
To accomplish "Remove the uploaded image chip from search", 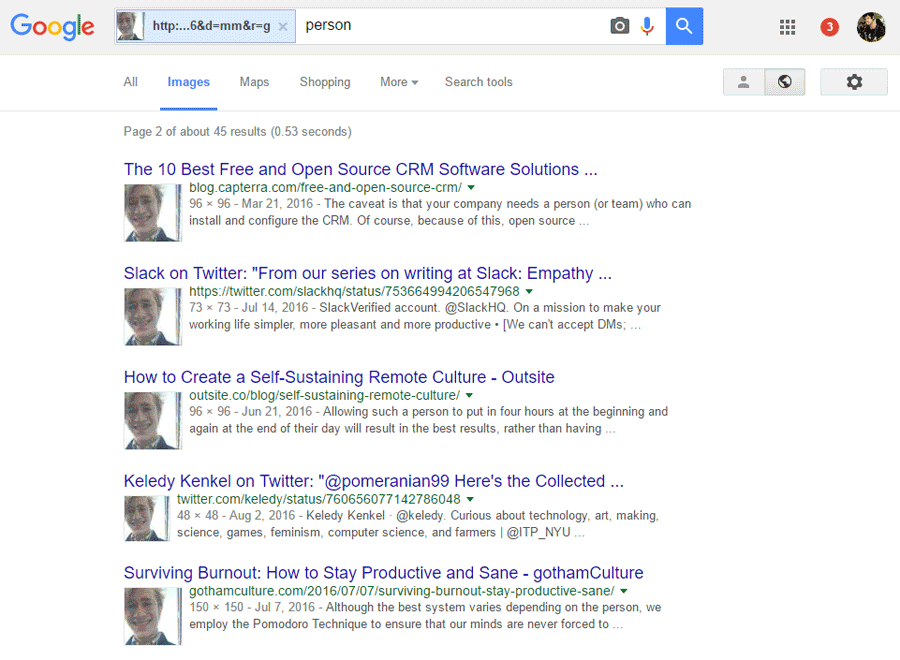I will [283, 26].
